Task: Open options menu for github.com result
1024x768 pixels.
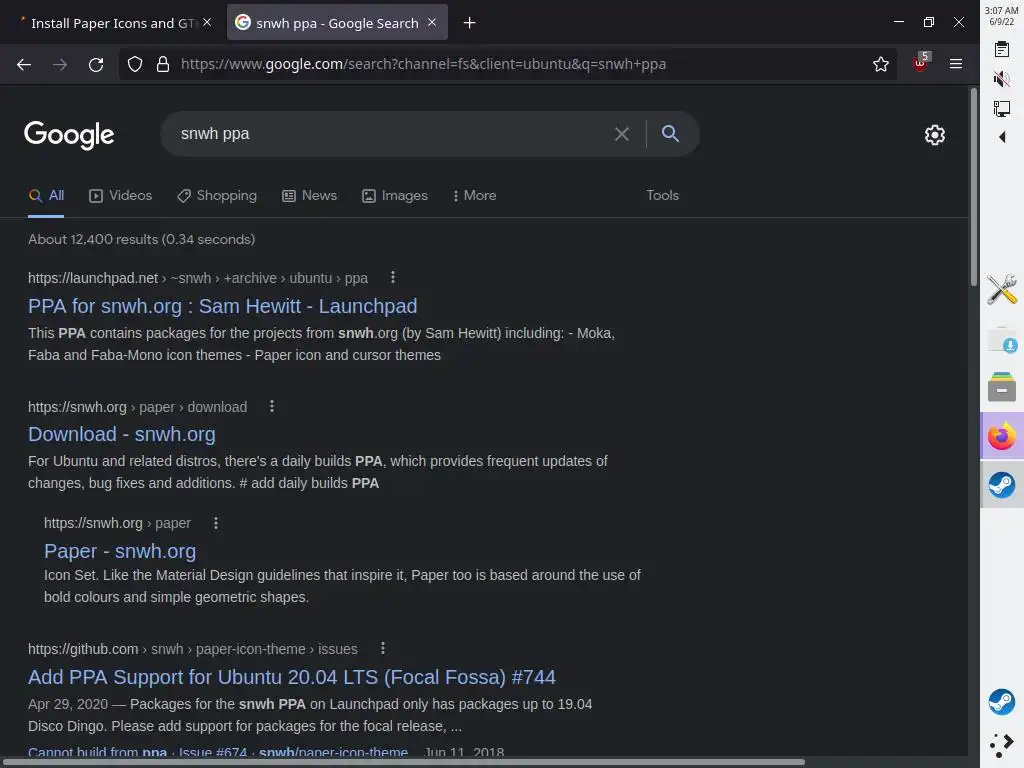Action: [383, 648]
